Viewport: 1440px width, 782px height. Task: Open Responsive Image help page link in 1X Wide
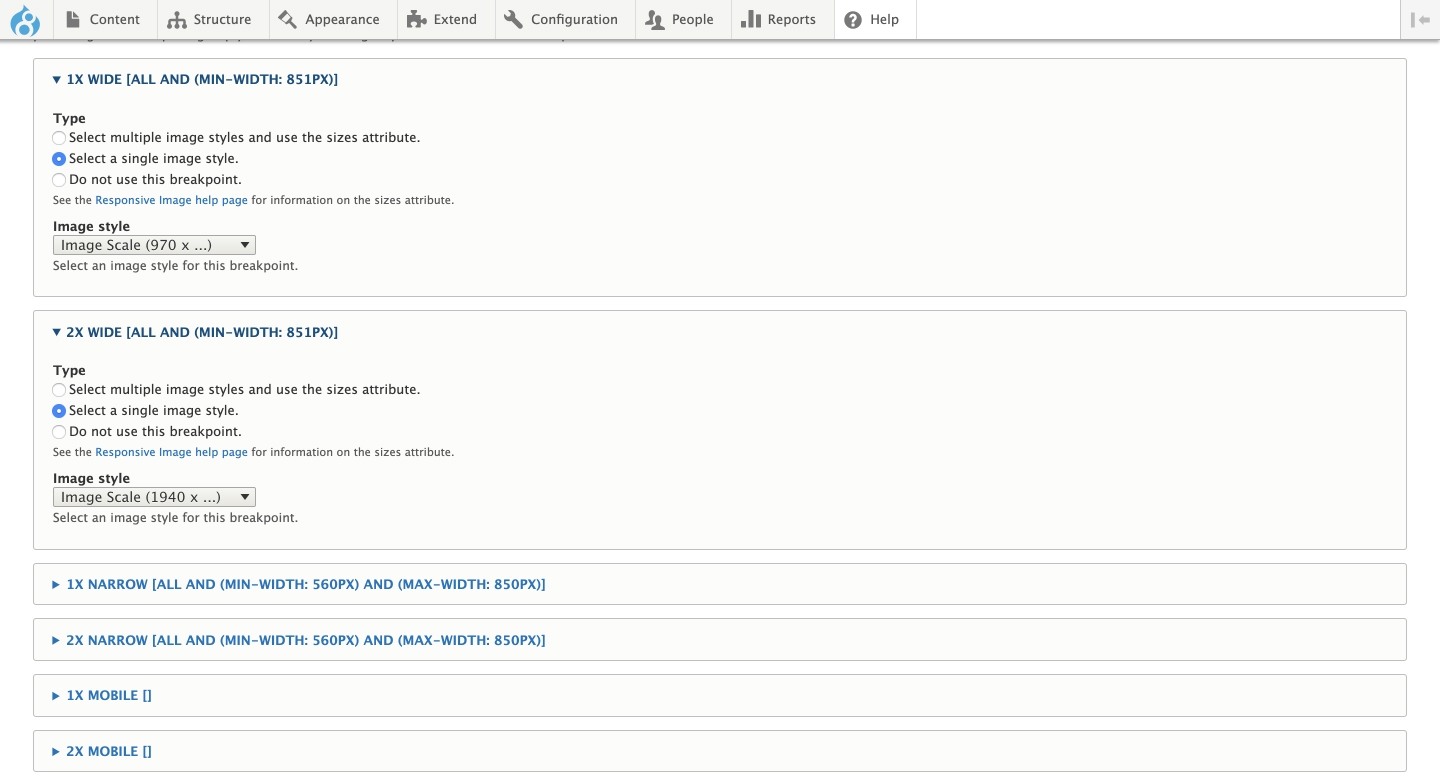pos(171,200)
